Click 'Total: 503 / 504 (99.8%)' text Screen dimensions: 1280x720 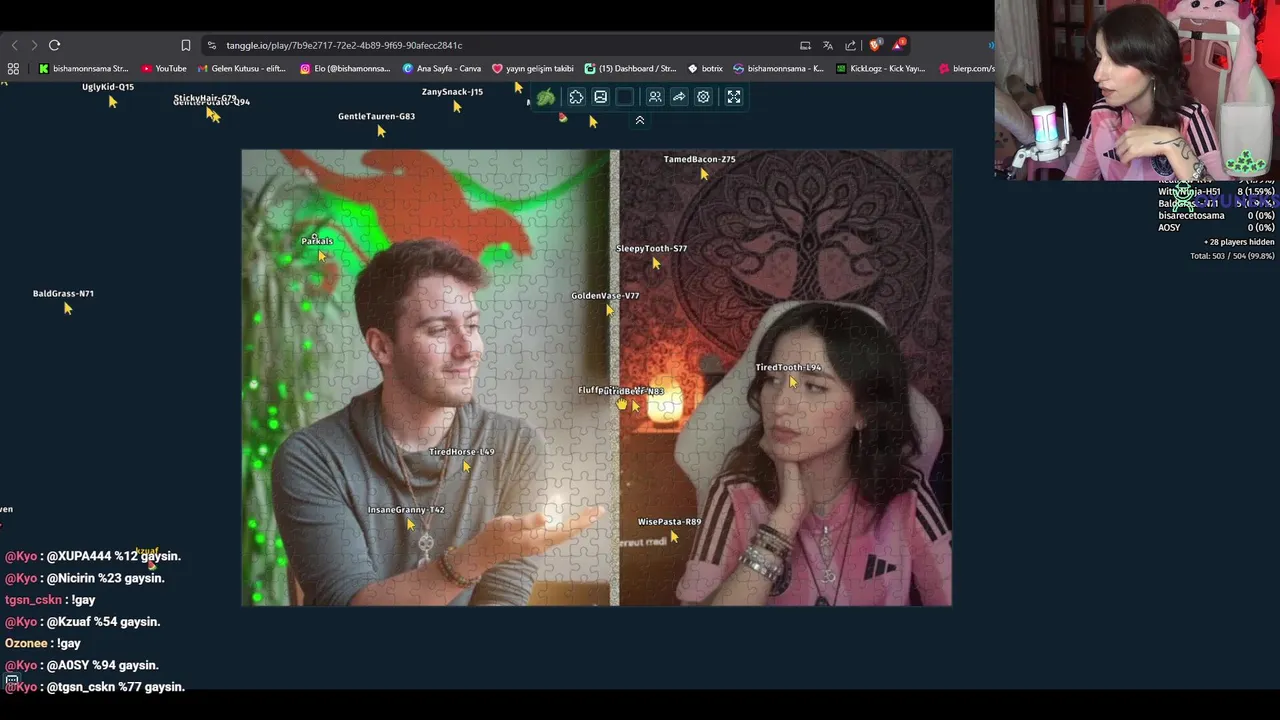coord(1232,256)
